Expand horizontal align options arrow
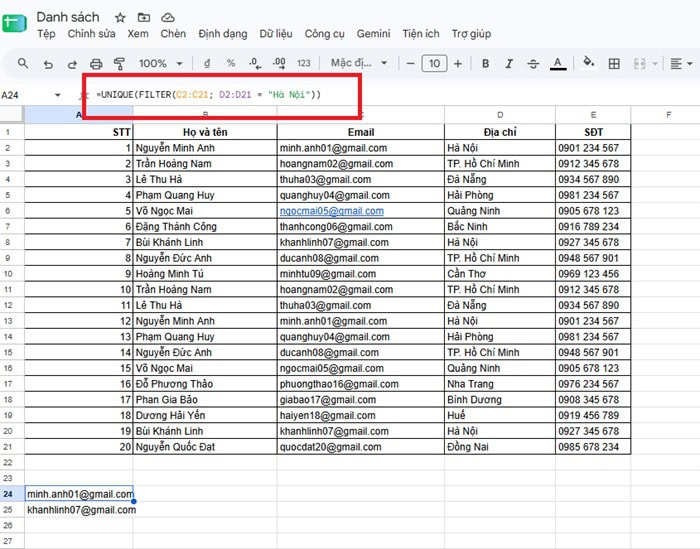 pyautogui.click(x=690, y=64)
